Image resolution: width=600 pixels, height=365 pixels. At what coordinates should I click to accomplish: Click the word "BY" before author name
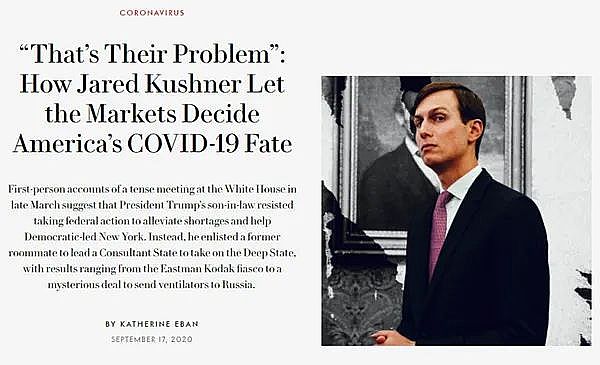[x=110, y=324]
